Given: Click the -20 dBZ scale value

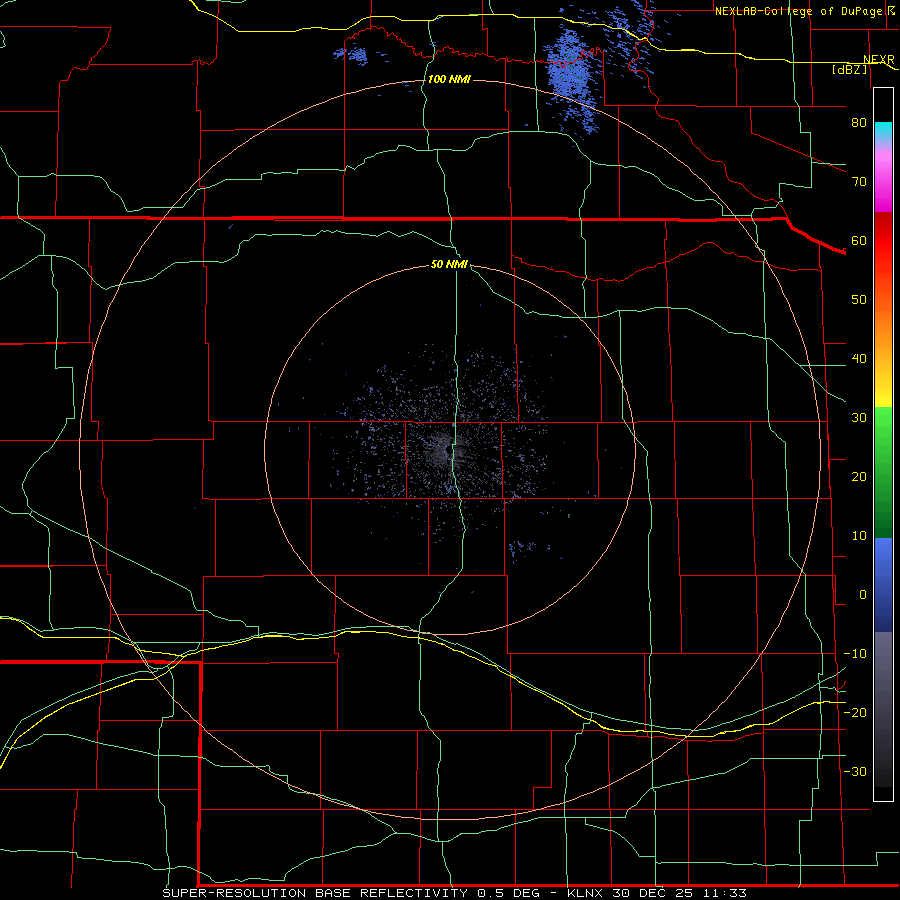Looking at the screenshot, I should tap(855, 712).
